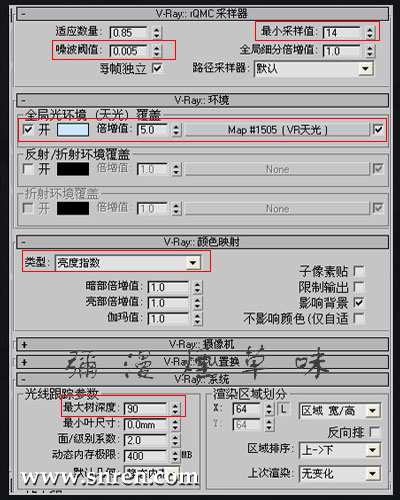The width and height of the screenshot is (400, 500).
Task: Click the Map #1505 VR天光 button
Action: (x=277, y=130)
